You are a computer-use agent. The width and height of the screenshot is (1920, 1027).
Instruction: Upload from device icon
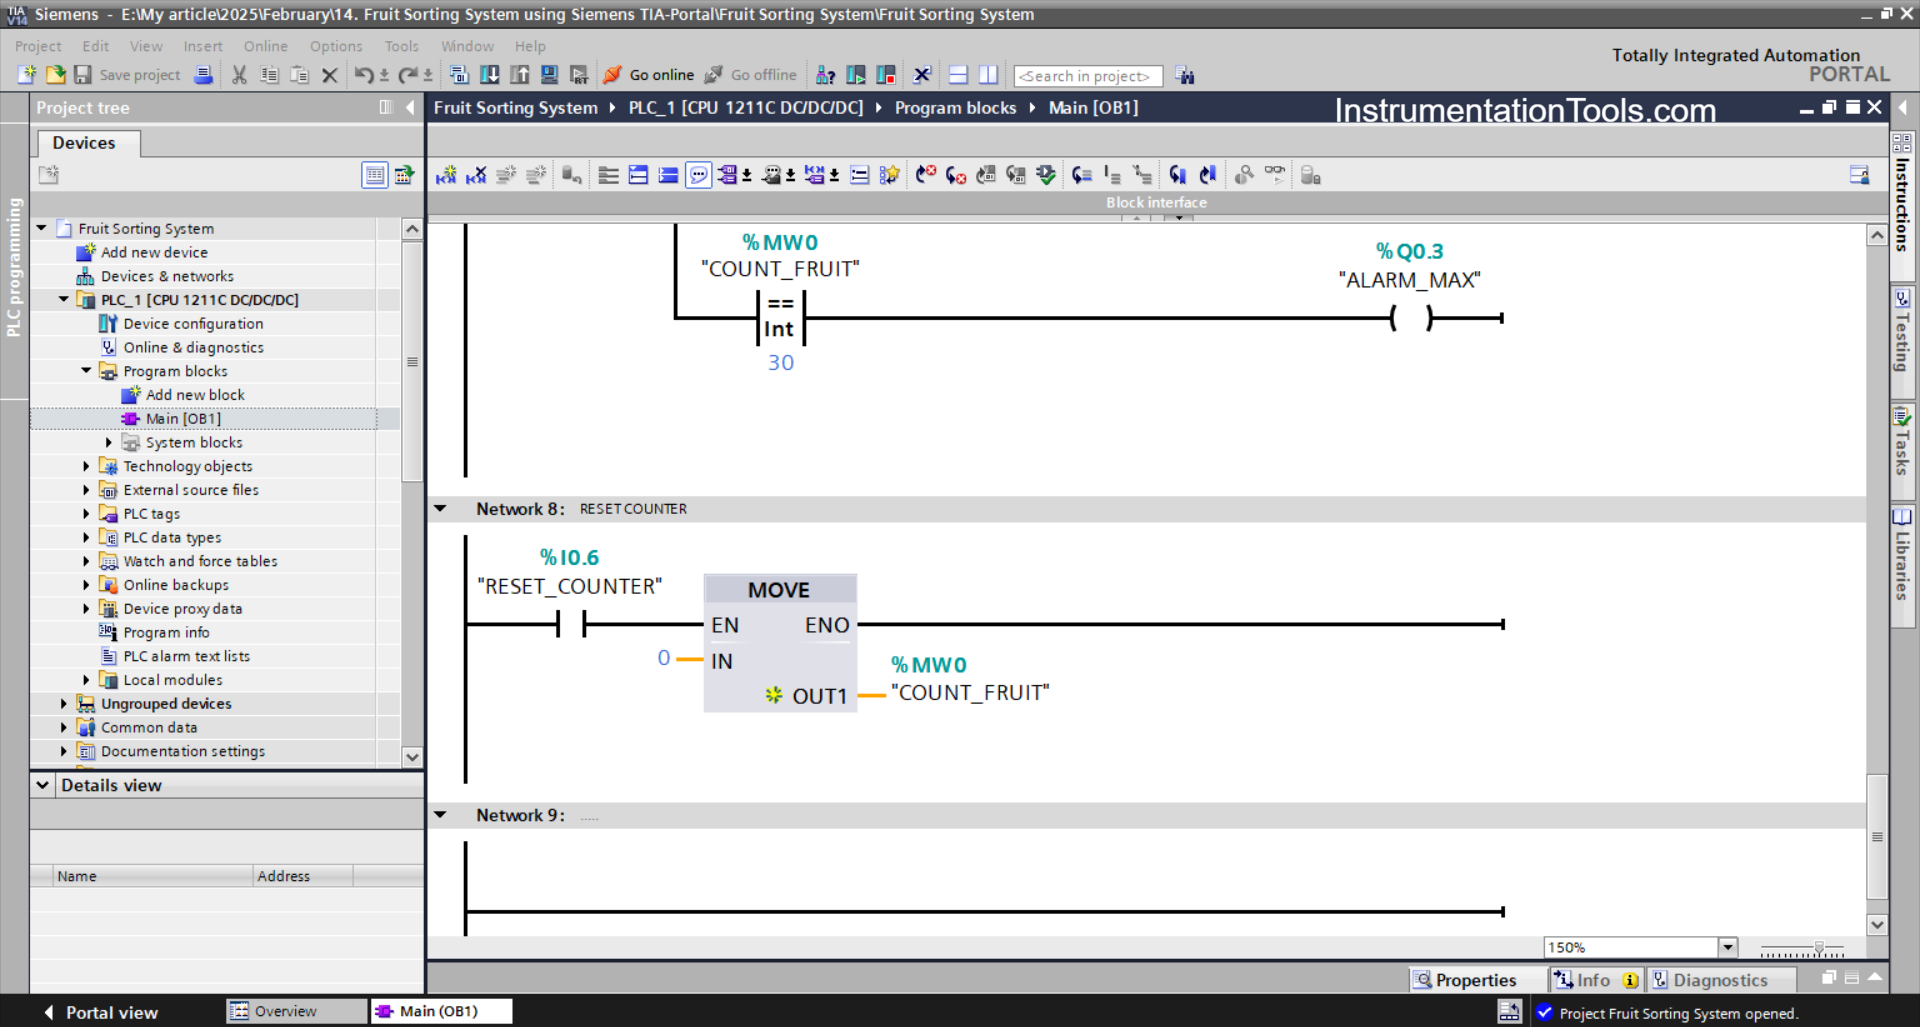[520, 75]
